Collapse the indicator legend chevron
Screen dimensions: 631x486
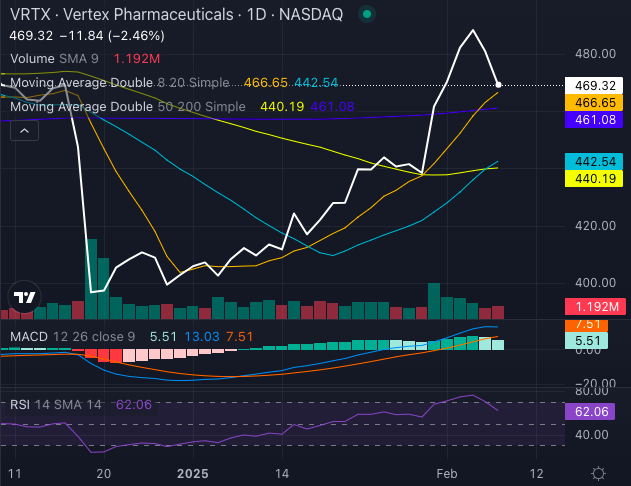click(25, 129)
